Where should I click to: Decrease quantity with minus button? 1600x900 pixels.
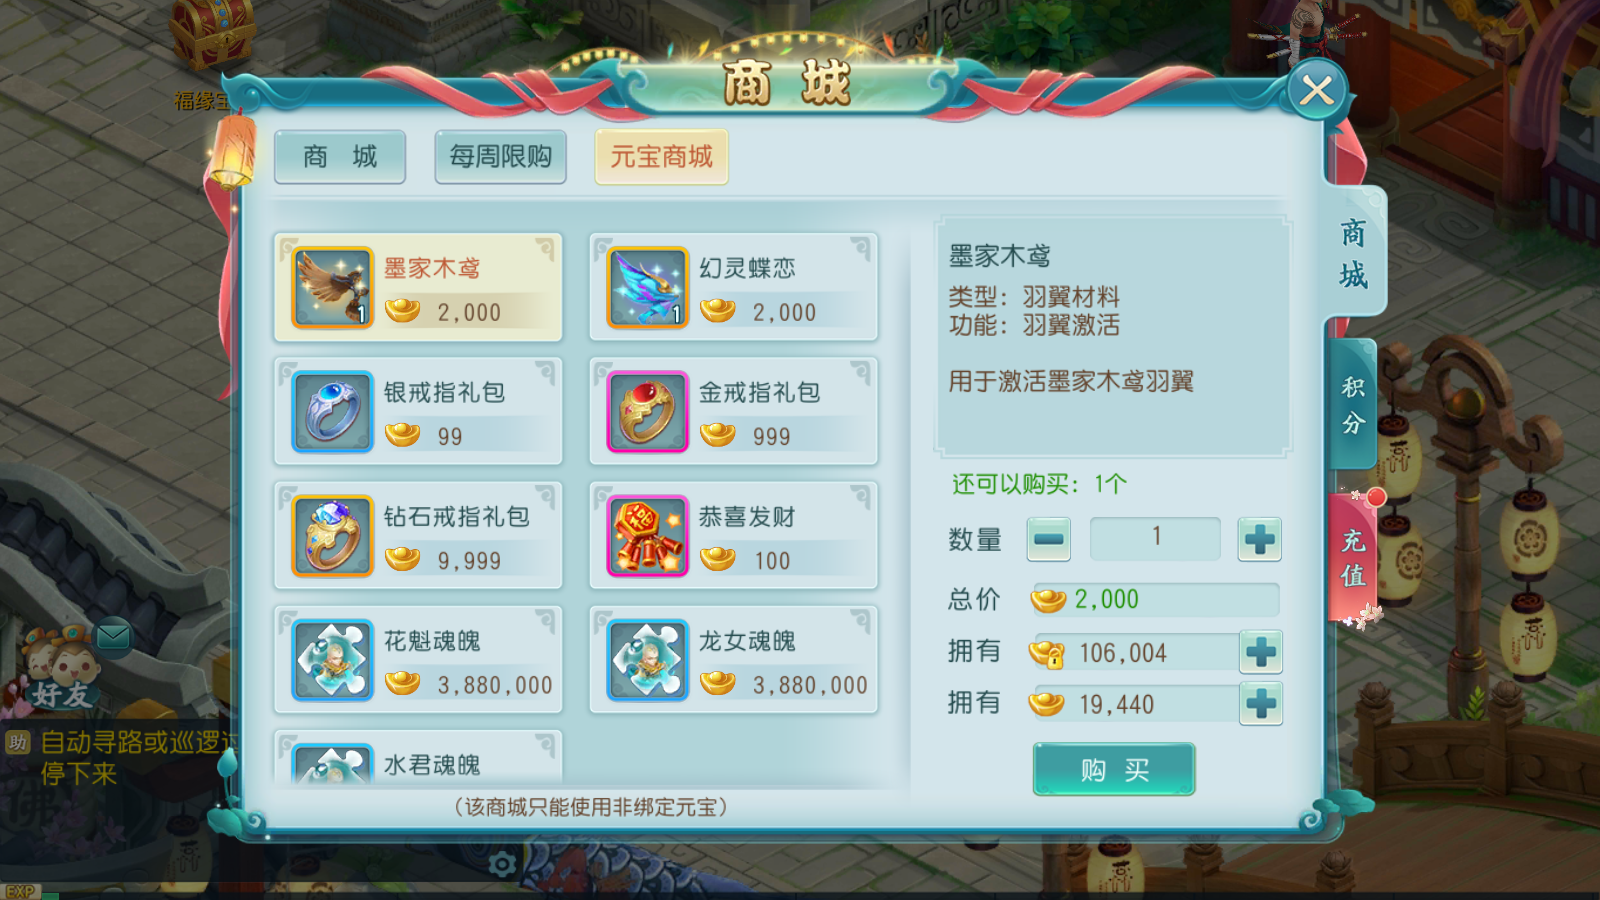pos(1048,539)
